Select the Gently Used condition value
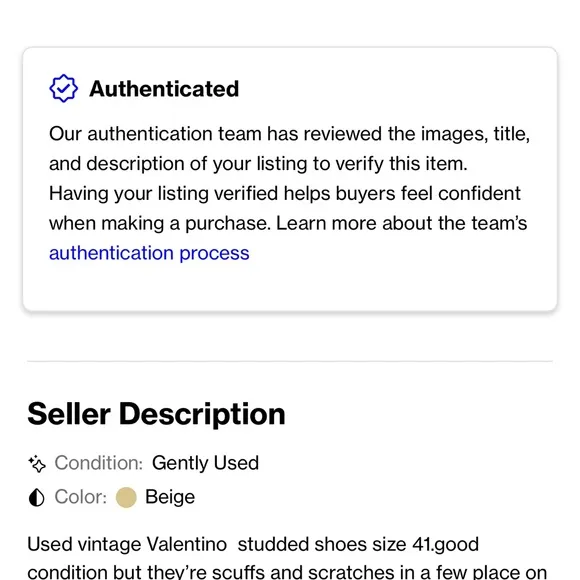 tap(205, 463)
